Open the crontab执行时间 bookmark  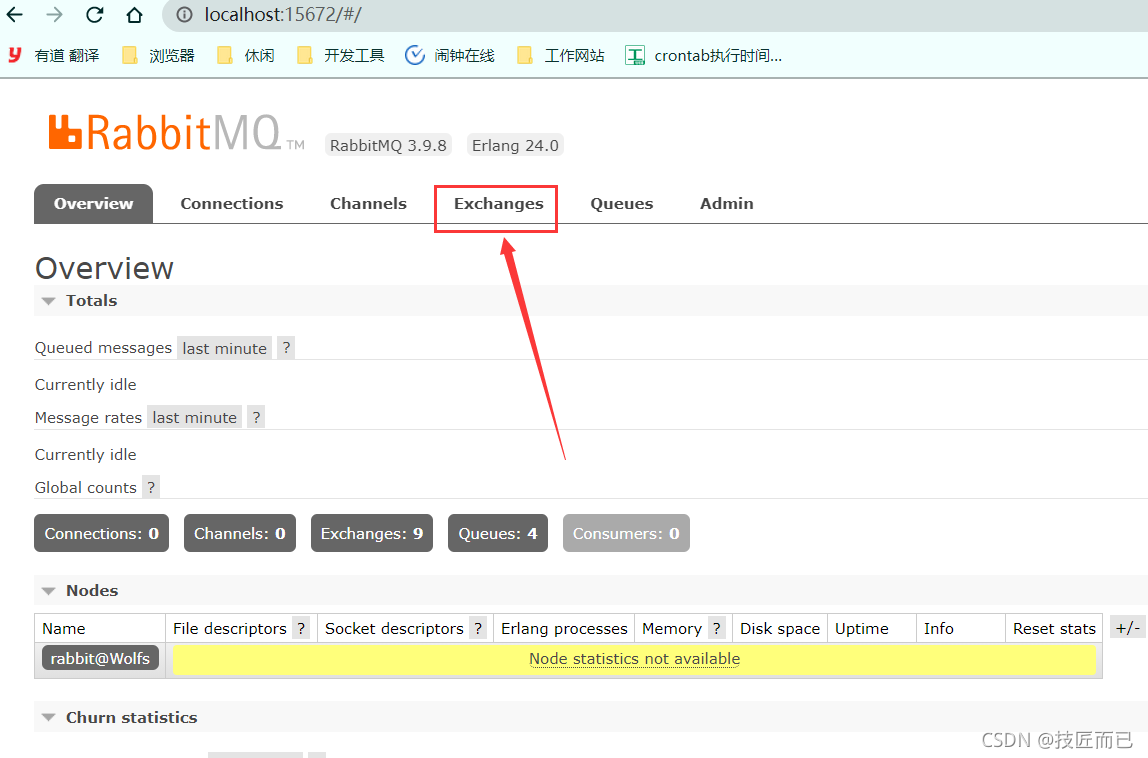[x=704, y=55]
